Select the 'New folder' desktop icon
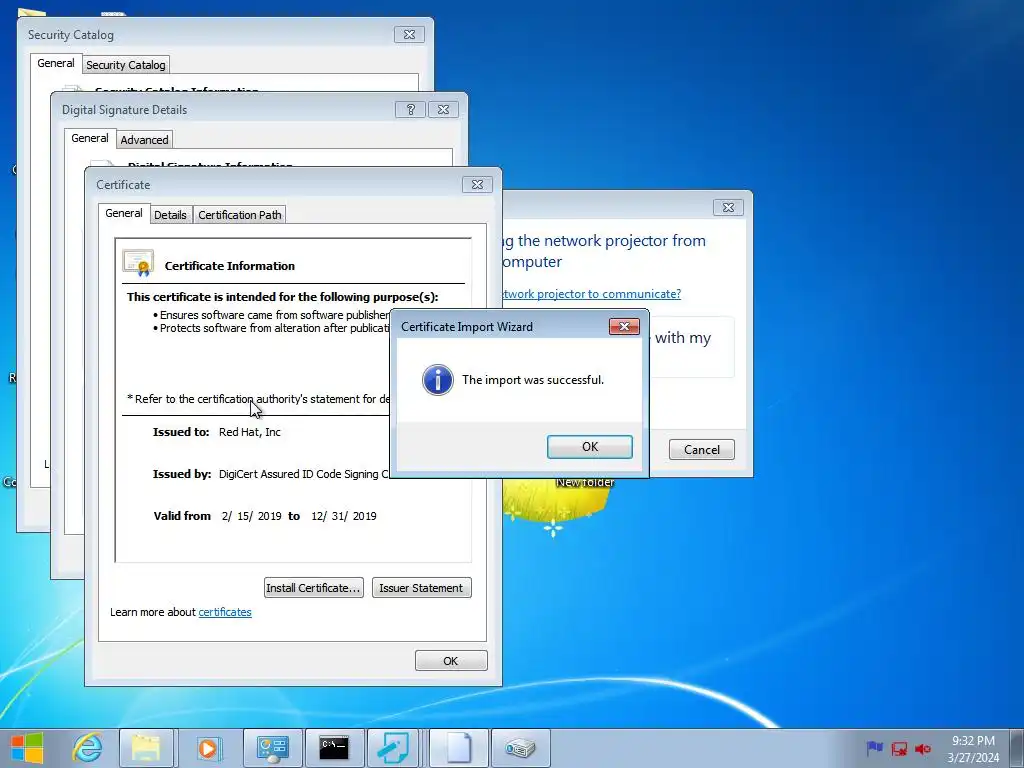Viewport: 1024px width, 768px height. click(x=585, y=482)
